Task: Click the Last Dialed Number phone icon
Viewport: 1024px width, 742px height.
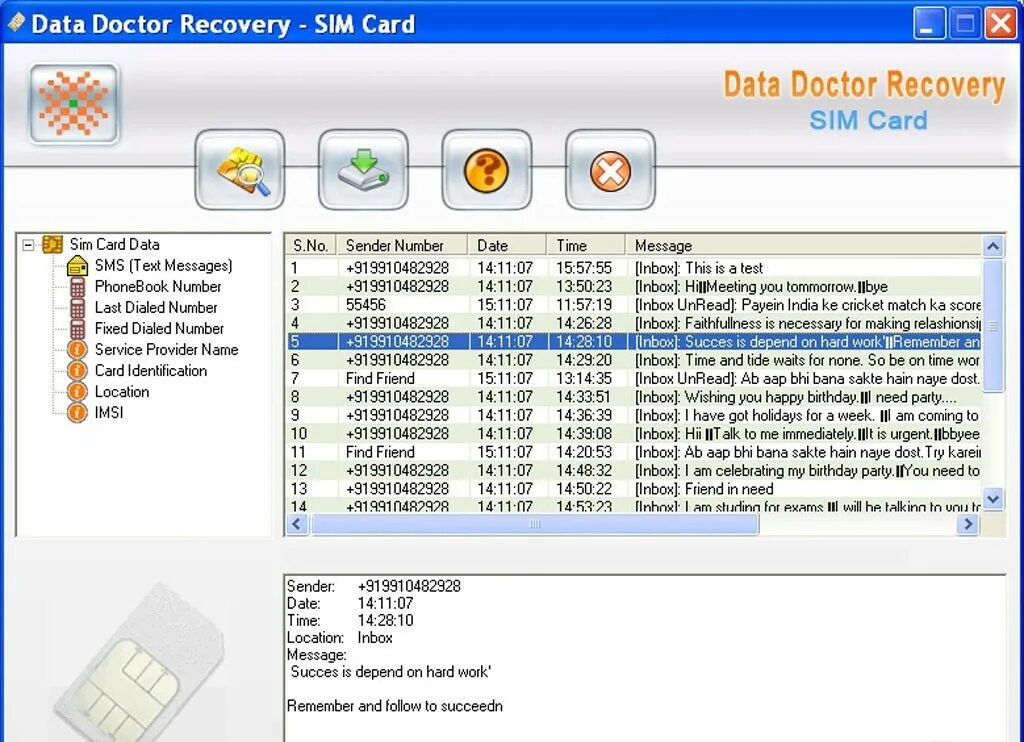Action: [78, 308]
